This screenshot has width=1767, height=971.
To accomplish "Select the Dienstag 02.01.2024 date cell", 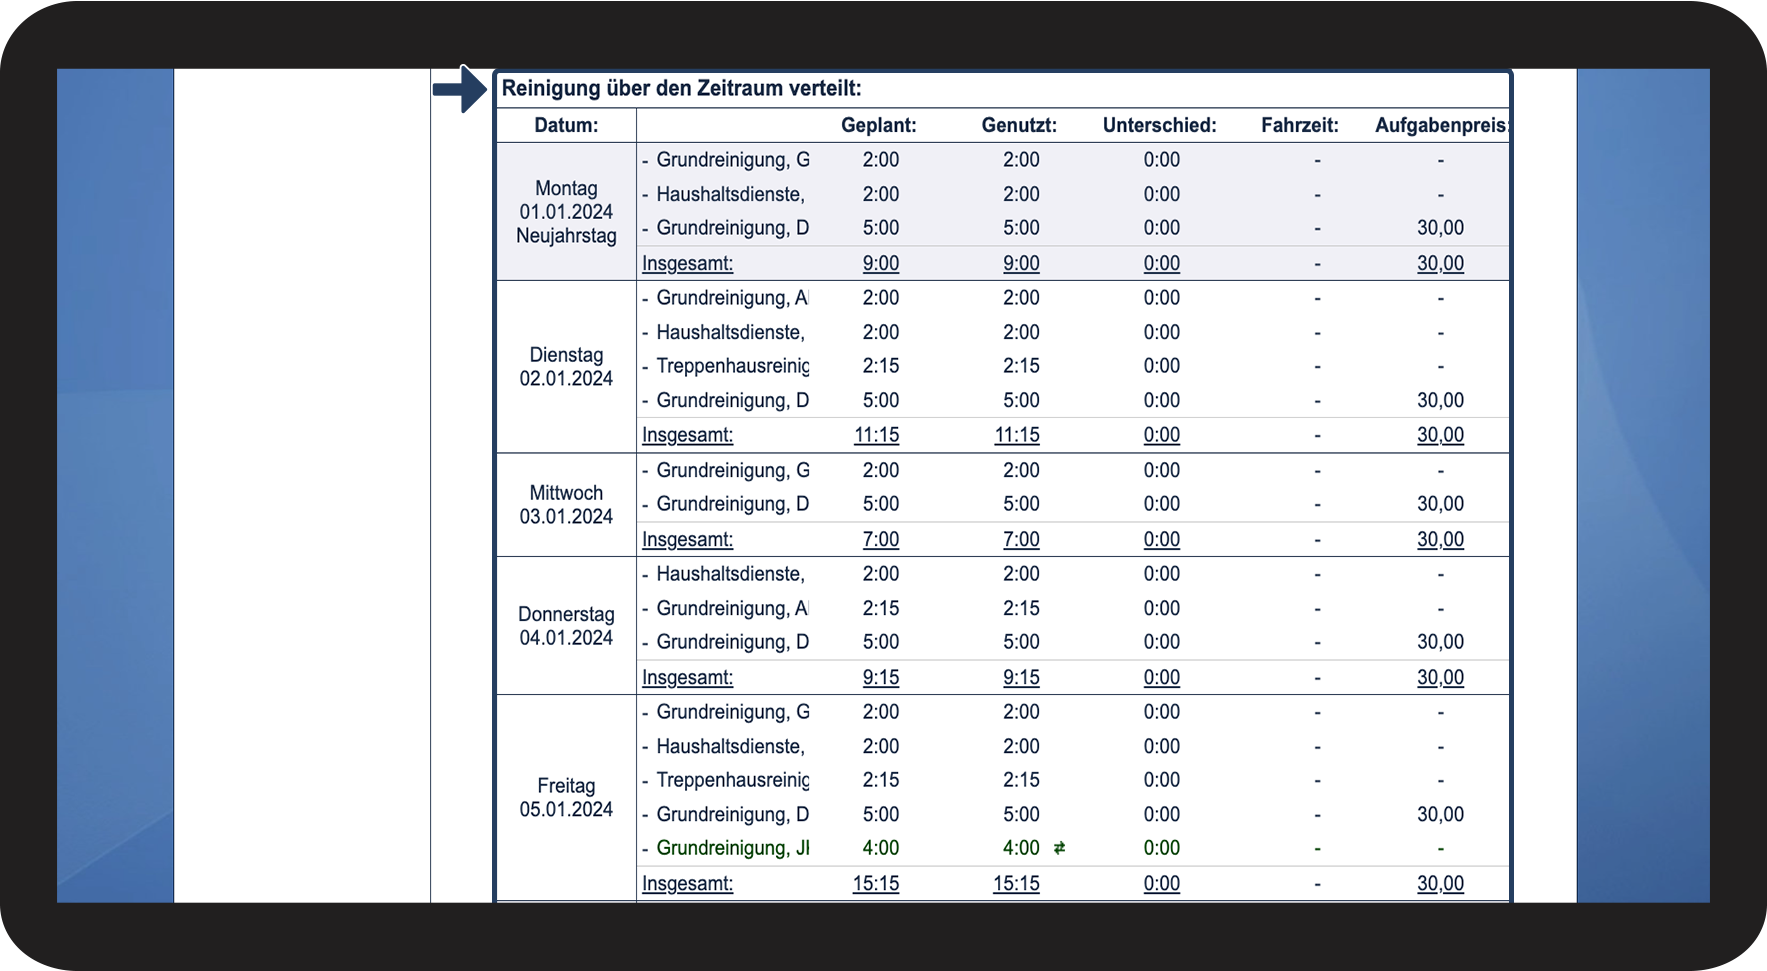I will (x=566, y=367).
